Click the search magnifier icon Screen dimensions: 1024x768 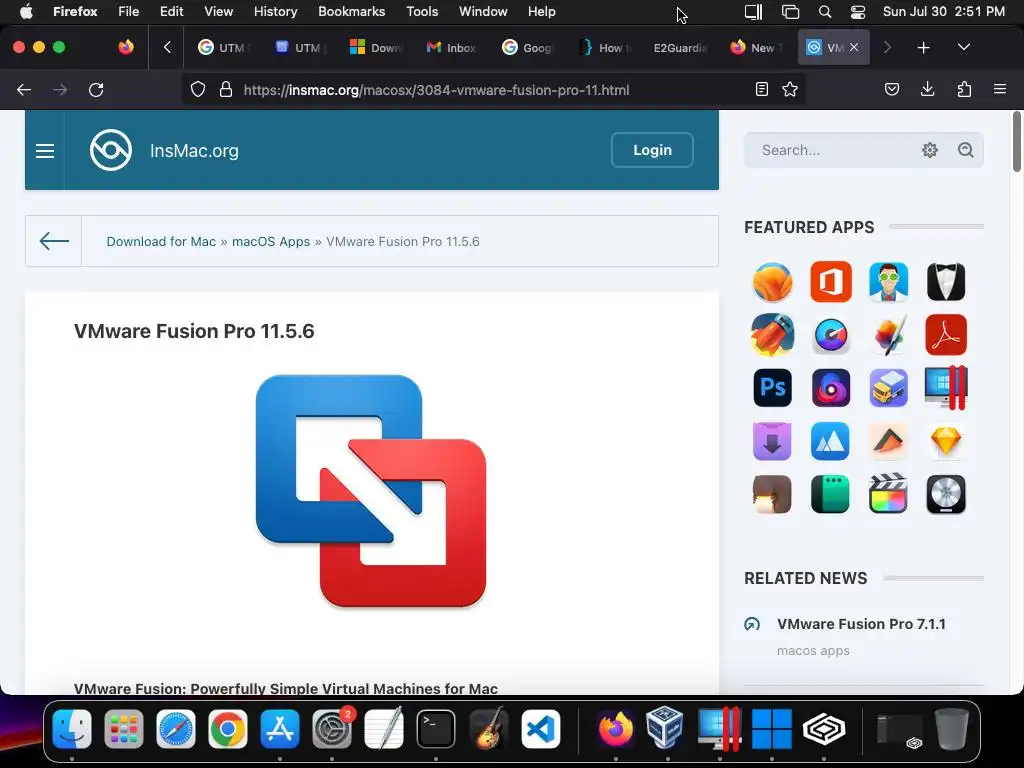(965, 150)
